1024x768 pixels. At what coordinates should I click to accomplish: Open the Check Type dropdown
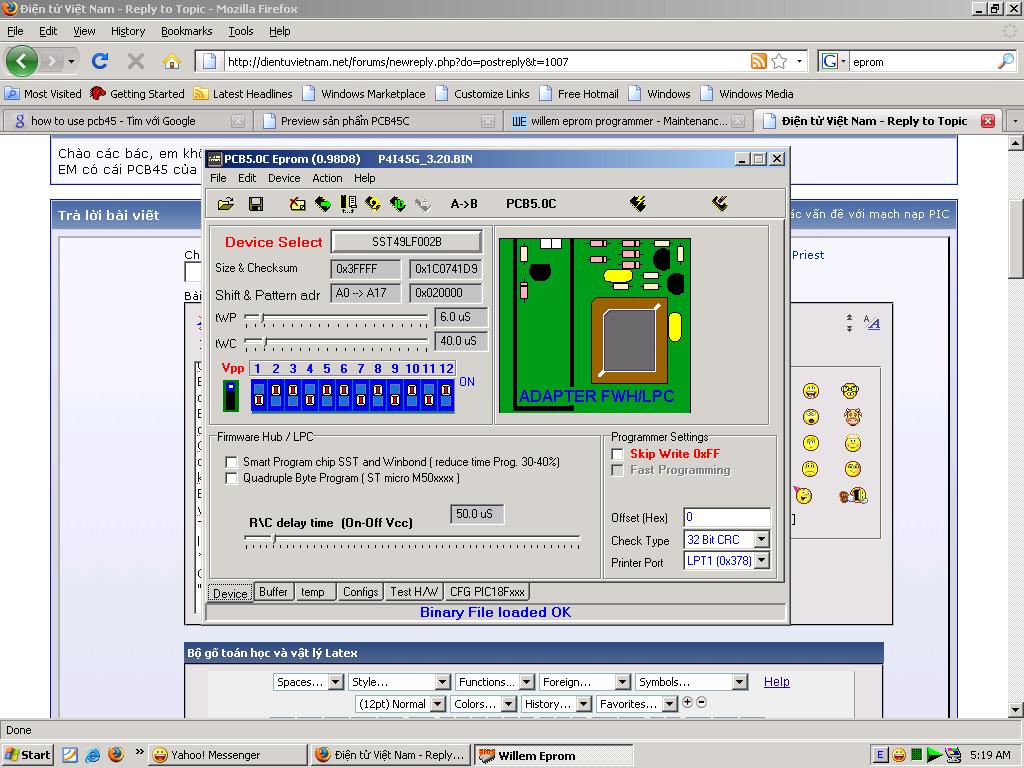pyautogui.click(x=760, y=540)
